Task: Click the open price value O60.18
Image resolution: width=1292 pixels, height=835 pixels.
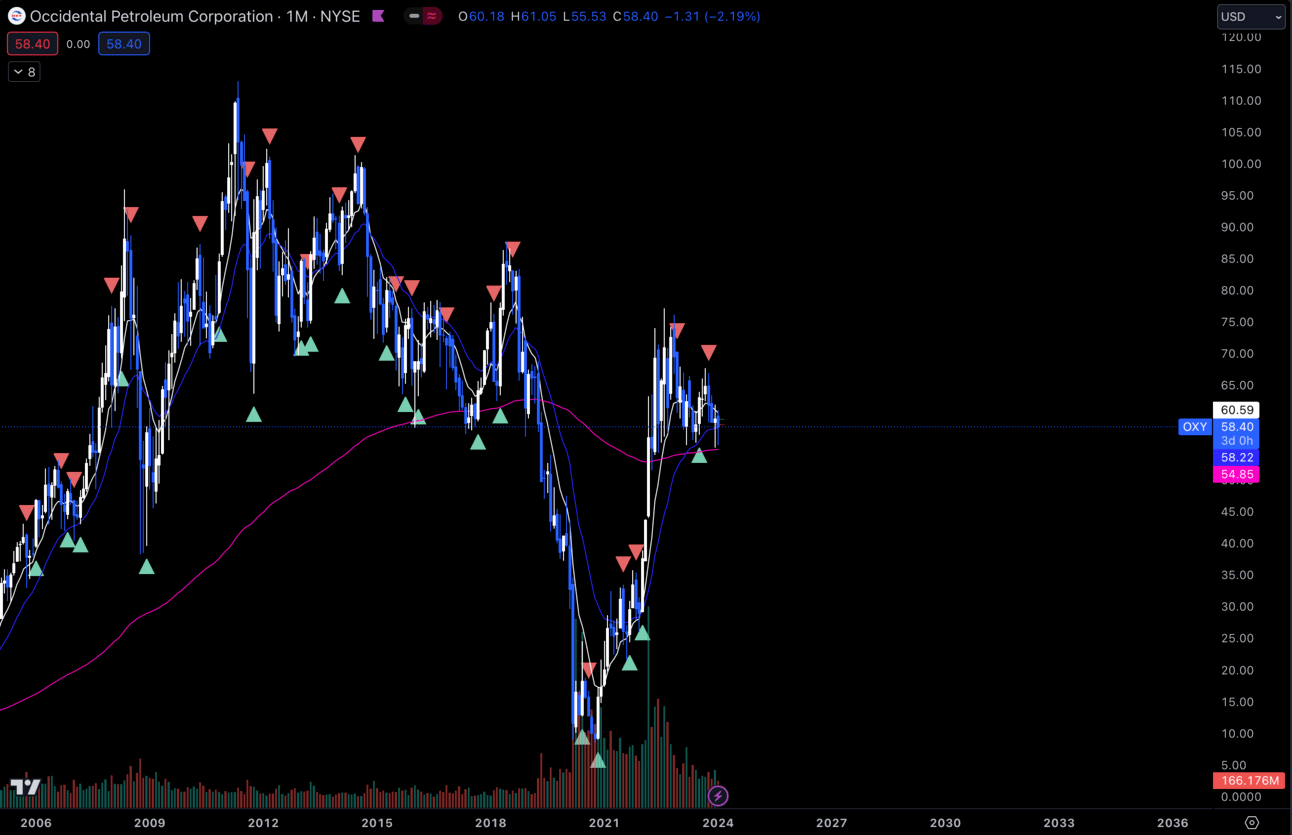Action: pos(482,16)
